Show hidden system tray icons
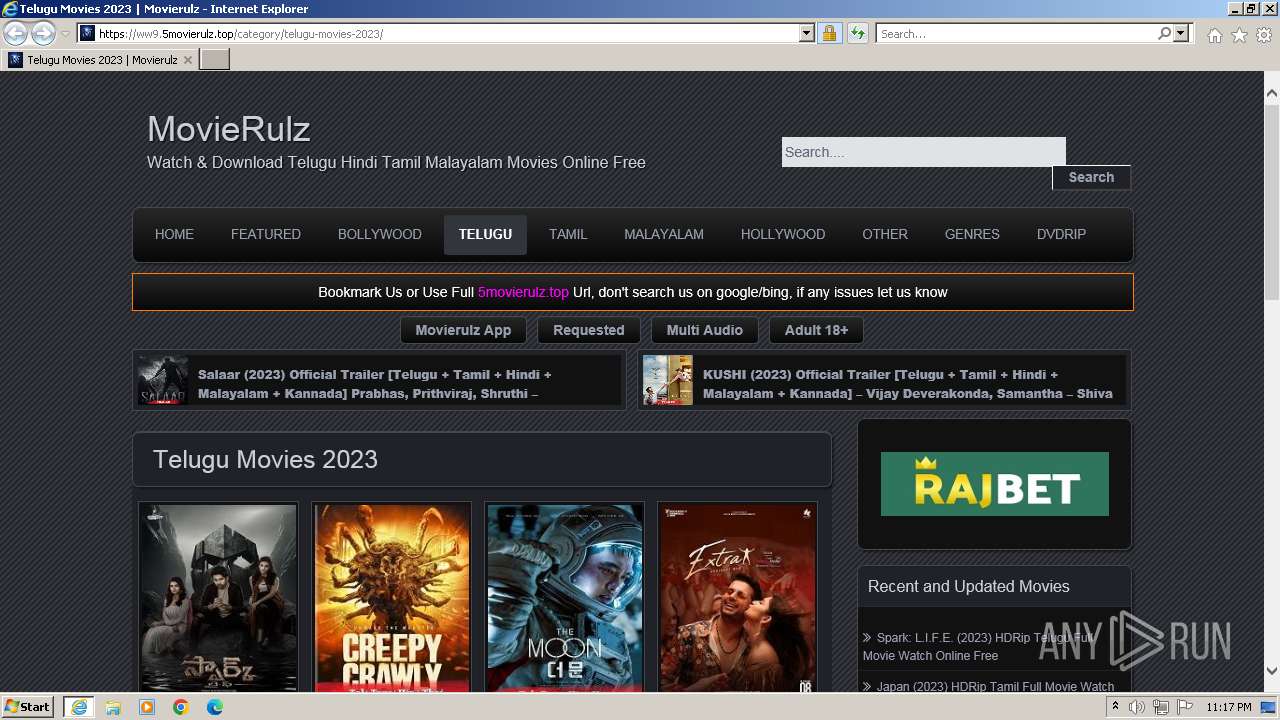 click(1116, 707)
